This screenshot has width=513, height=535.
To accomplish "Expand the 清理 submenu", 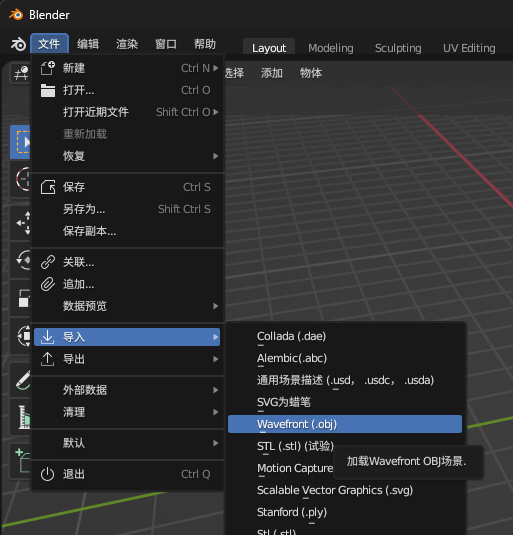I will tap(127, 412).
